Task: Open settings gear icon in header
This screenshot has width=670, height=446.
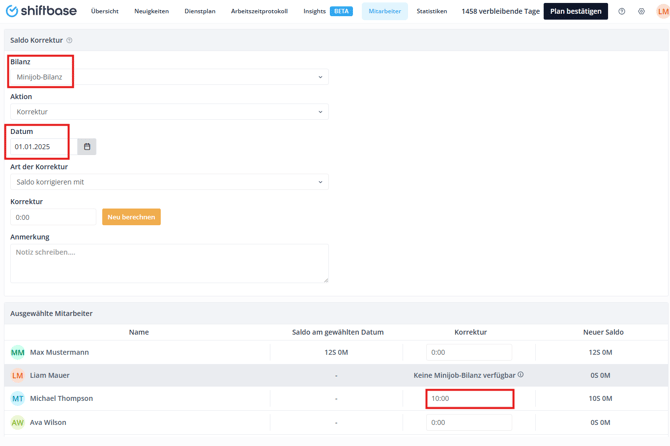Action: (x=641, y=12)
